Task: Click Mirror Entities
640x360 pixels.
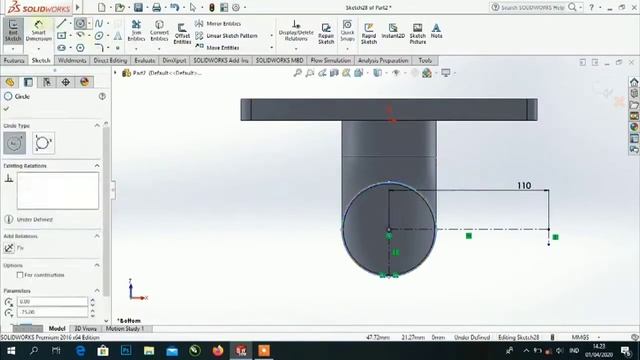Action: pyautogui.click(x=218, y=24)
